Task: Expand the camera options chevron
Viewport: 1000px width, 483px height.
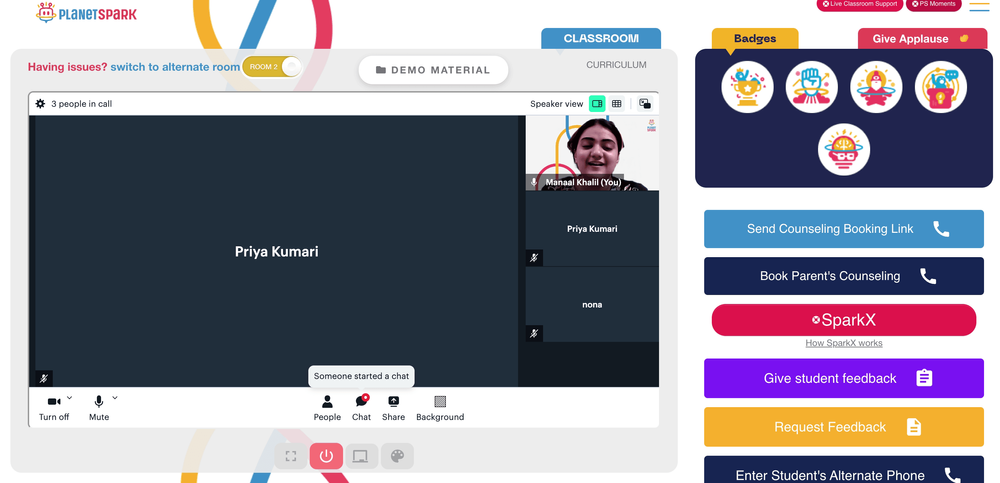Action: click(x=70, y=398)
